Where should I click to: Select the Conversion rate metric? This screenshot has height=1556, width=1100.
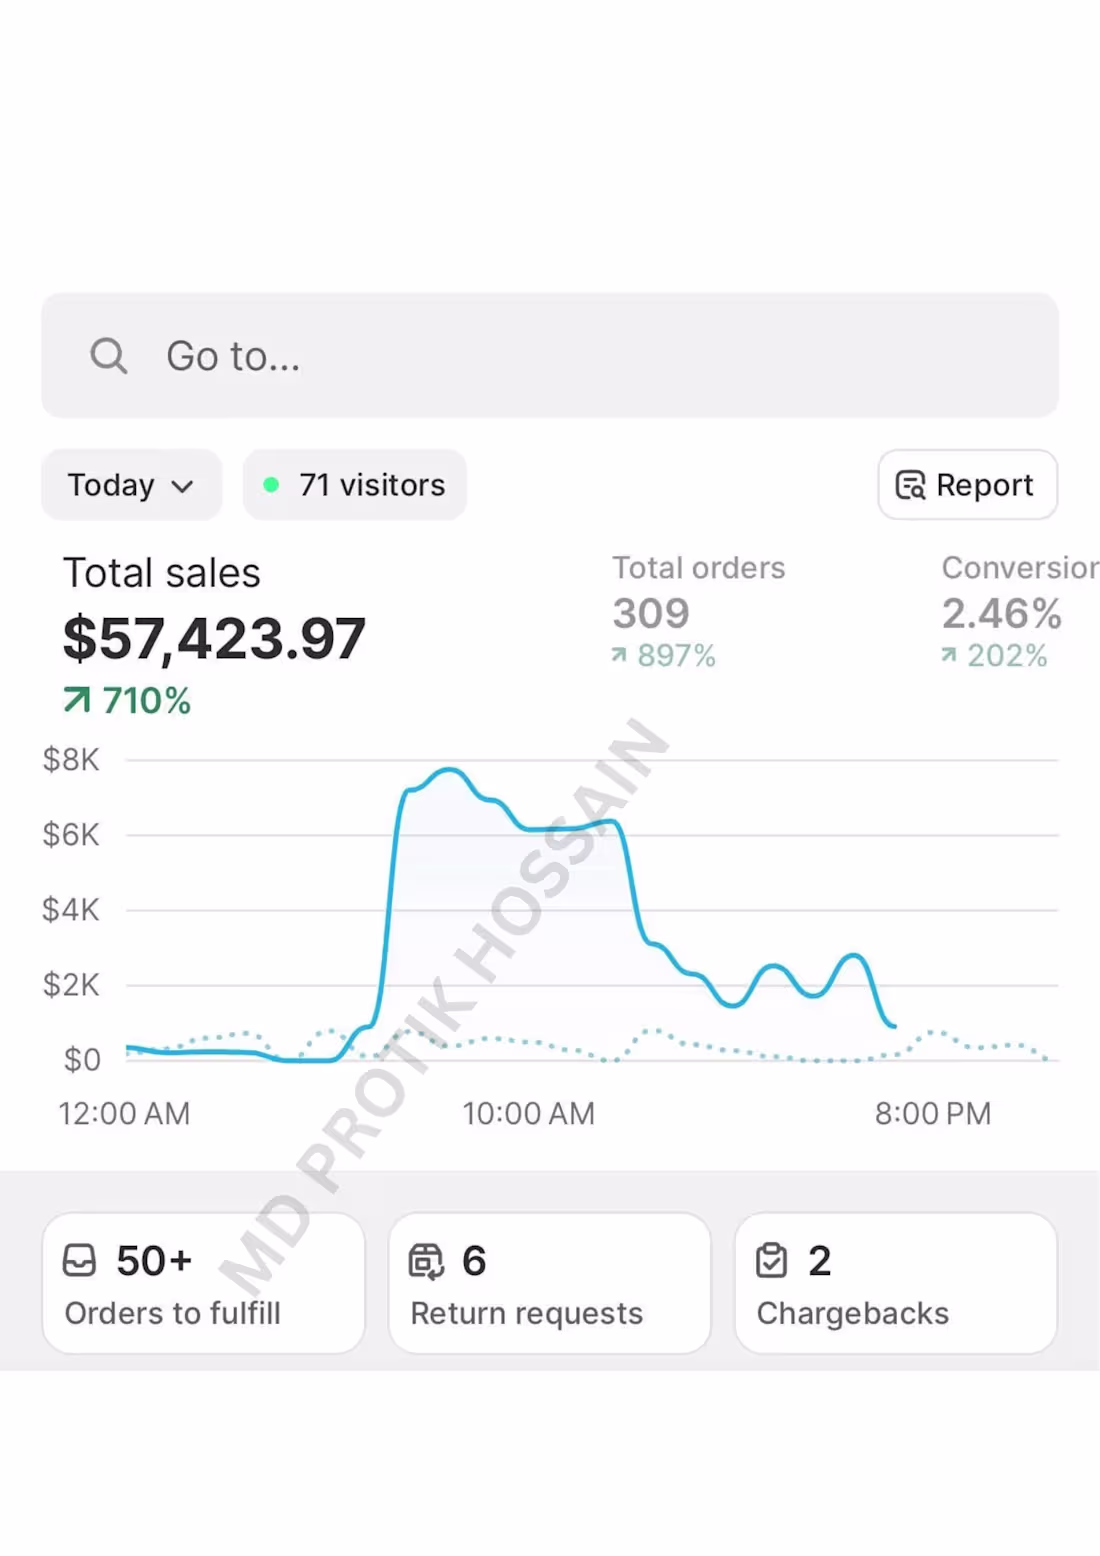pos(1019,611)
